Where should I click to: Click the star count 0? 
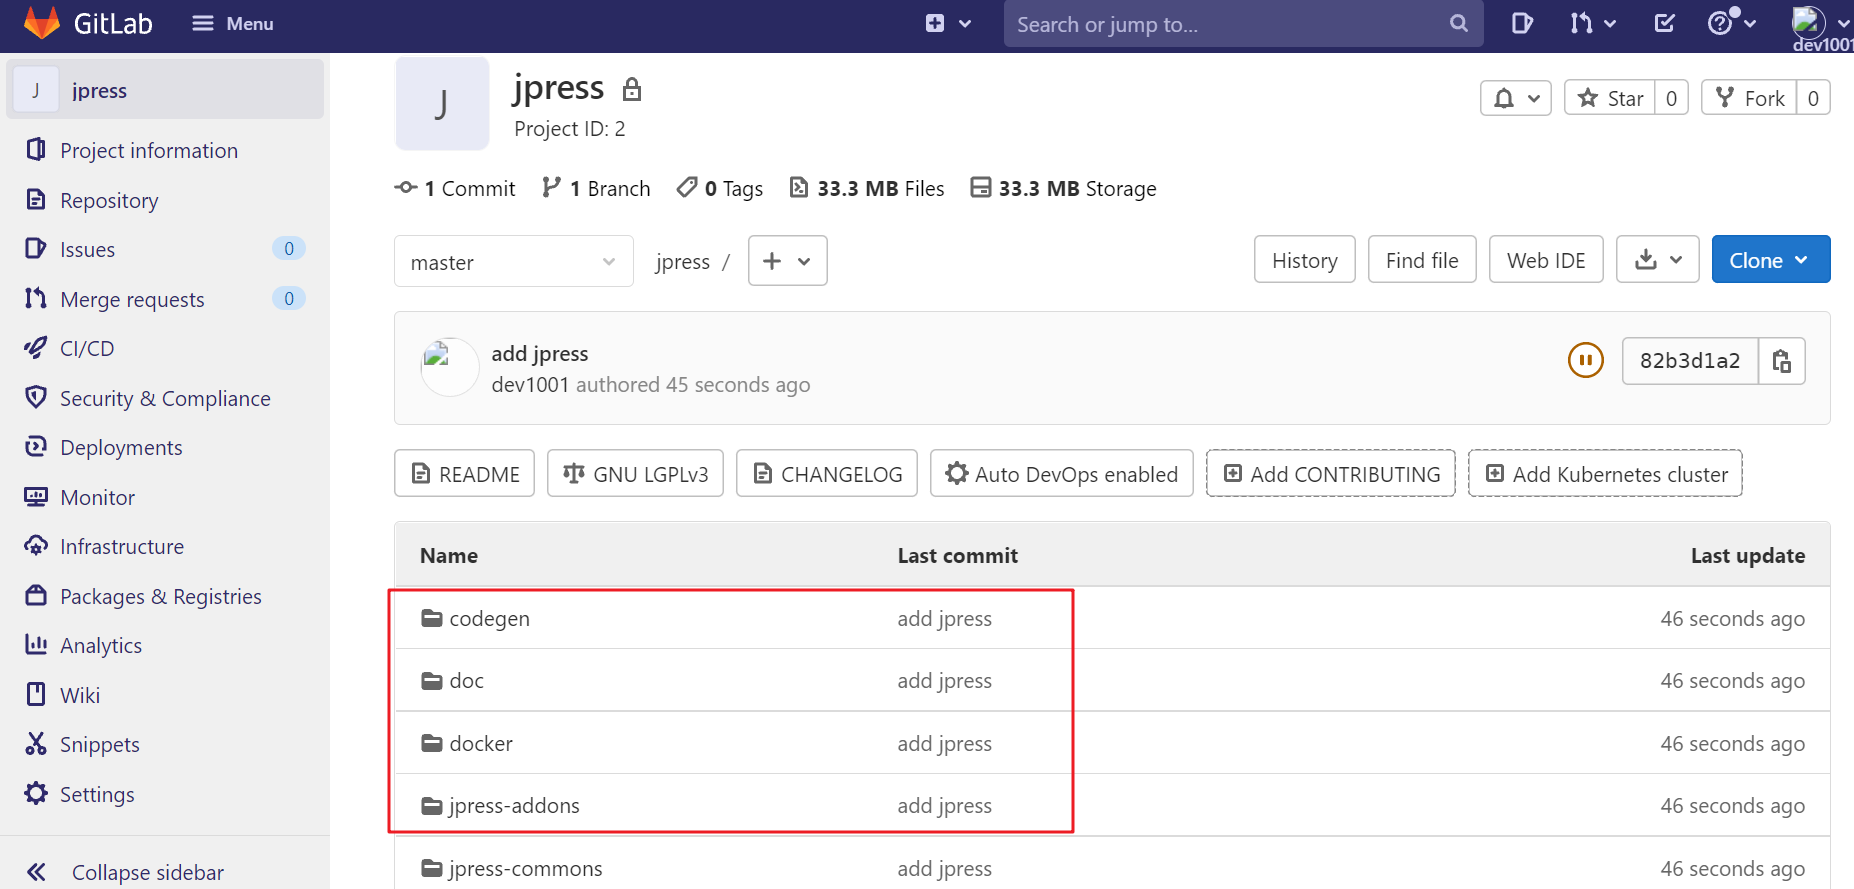(1671, 98)
